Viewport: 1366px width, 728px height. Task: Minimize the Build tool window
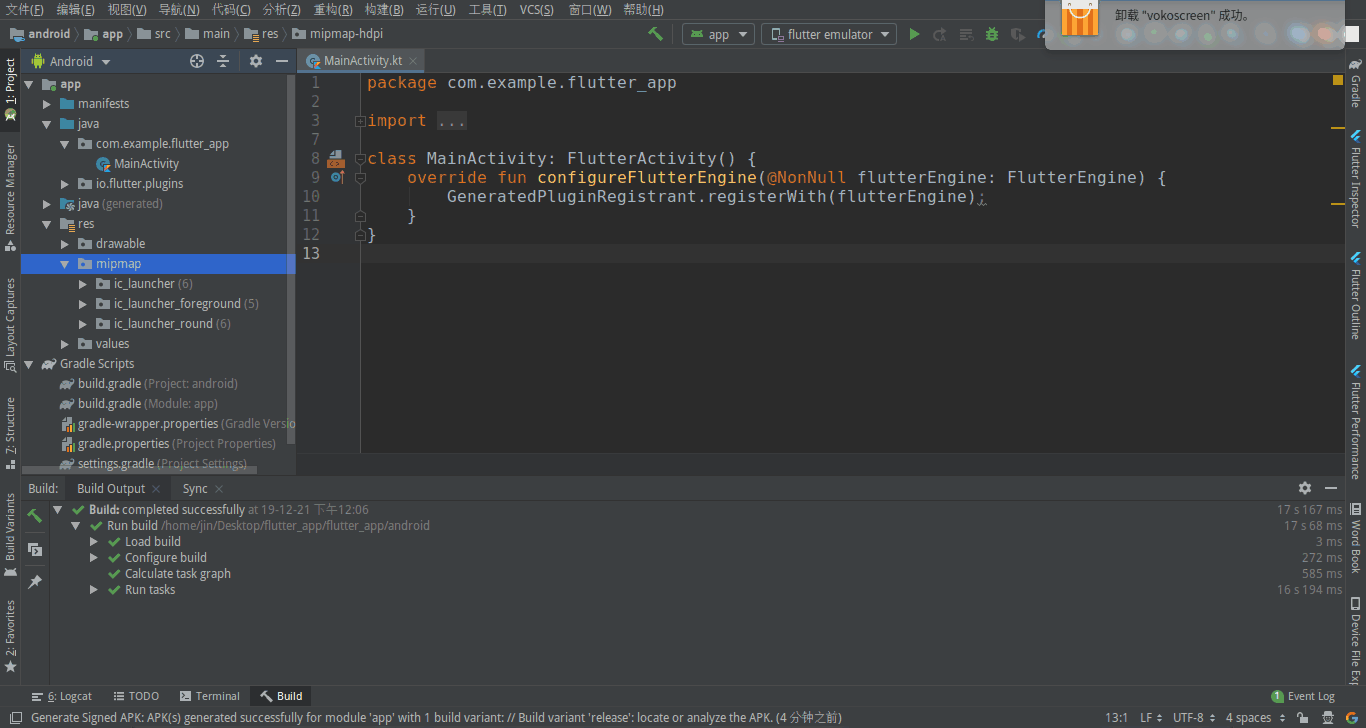(x=1331, y=488)
